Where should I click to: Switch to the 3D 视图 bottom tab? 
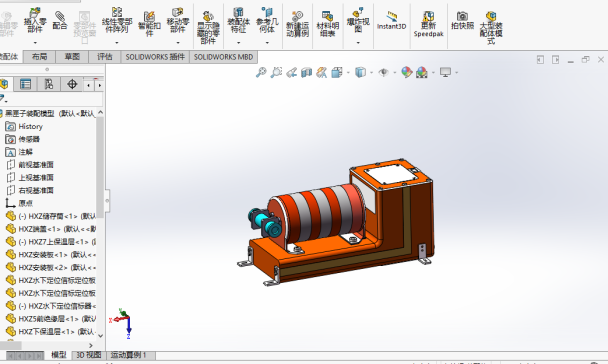pyautogui.click(x=89, y=355)
